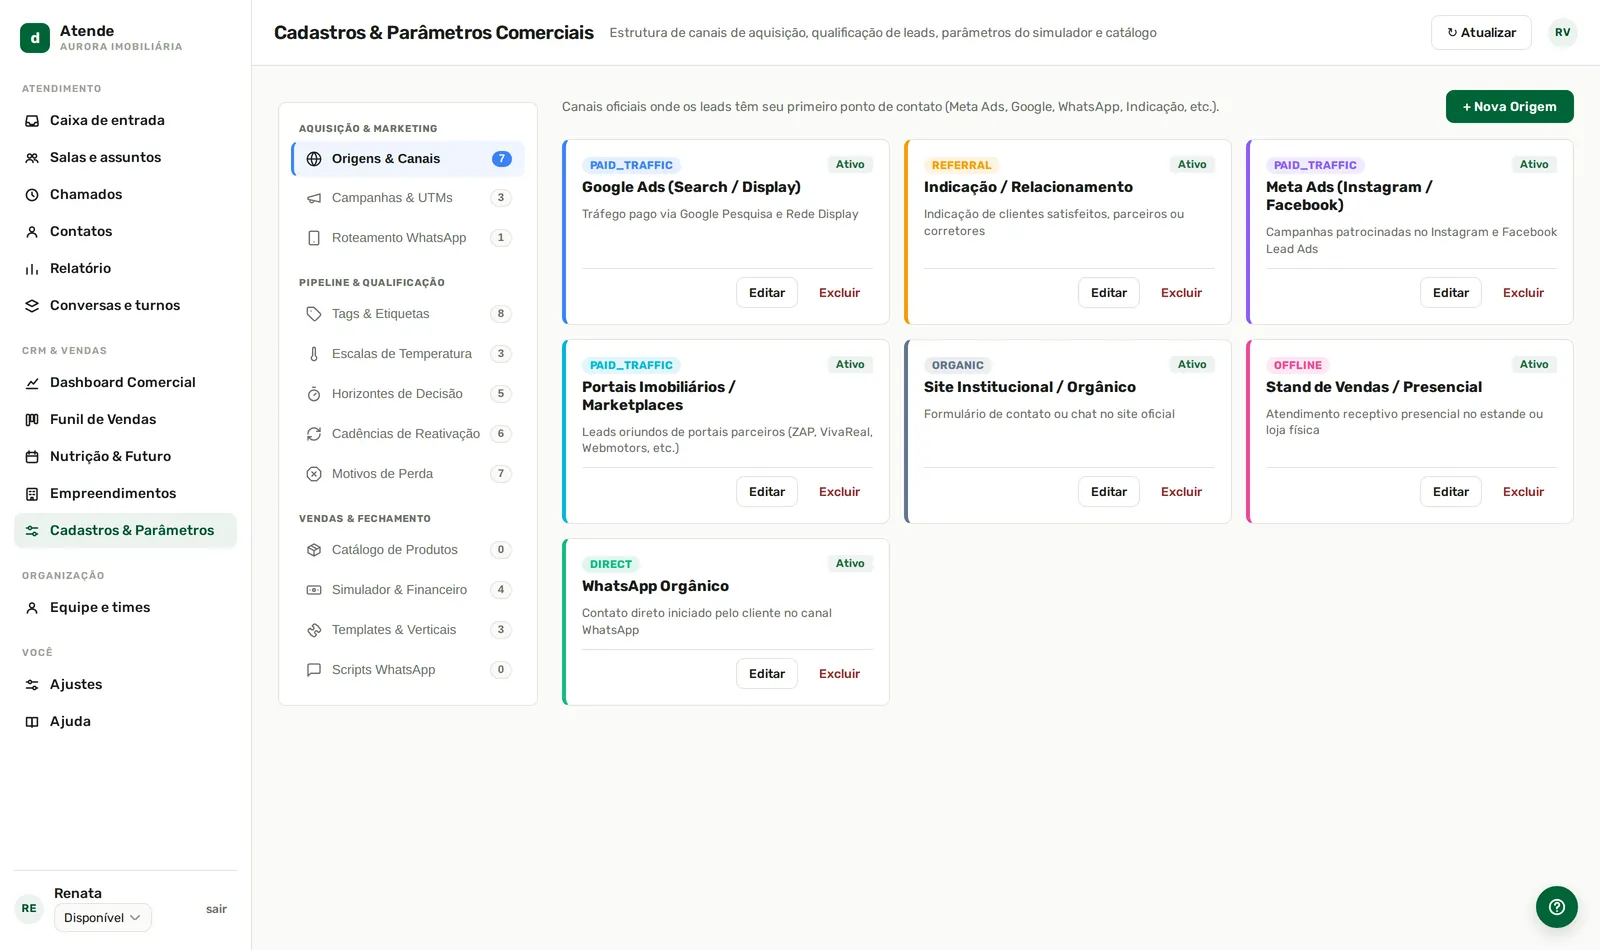The height and width of the screenshot is (950, 1600).
Task: Click the Atualizar button
Action: pos(1481,33)
